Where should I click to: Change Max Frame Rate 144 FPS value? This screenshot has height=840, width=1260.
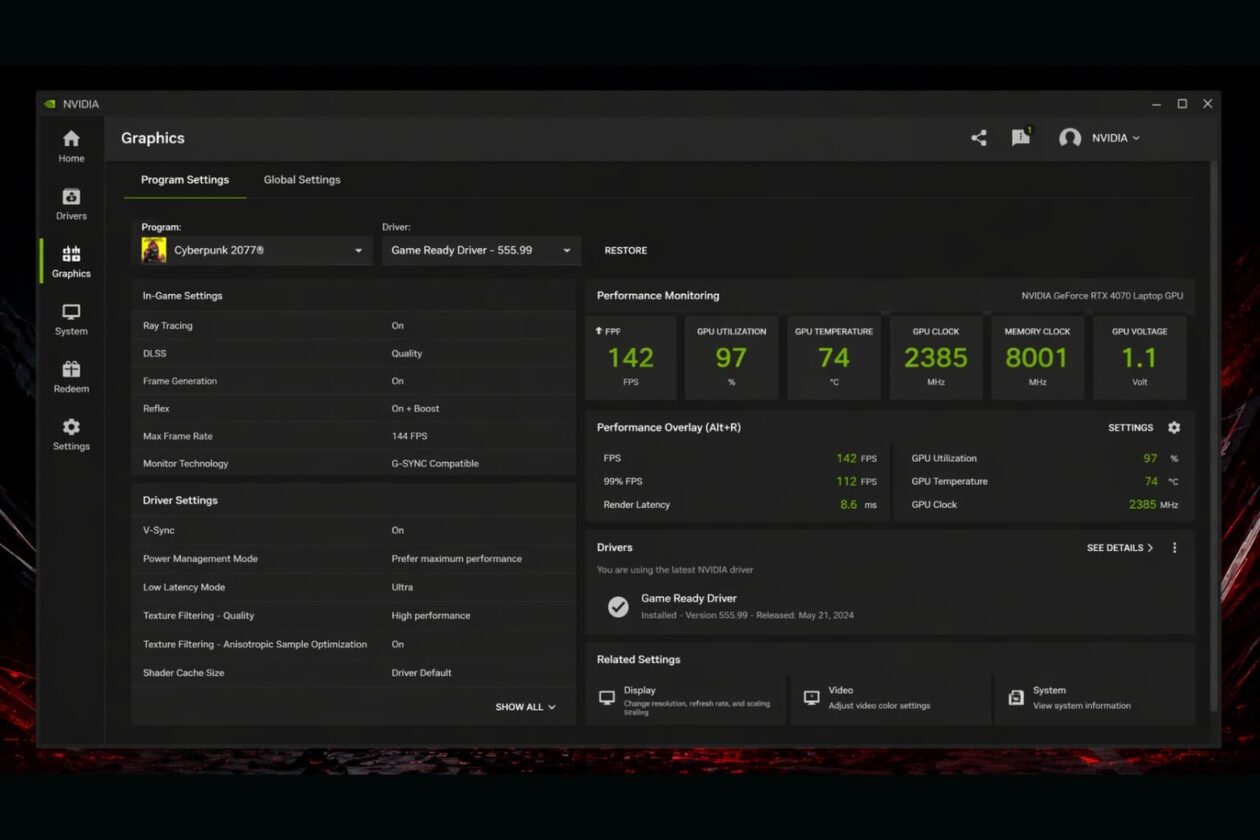(x=409, y=436)
